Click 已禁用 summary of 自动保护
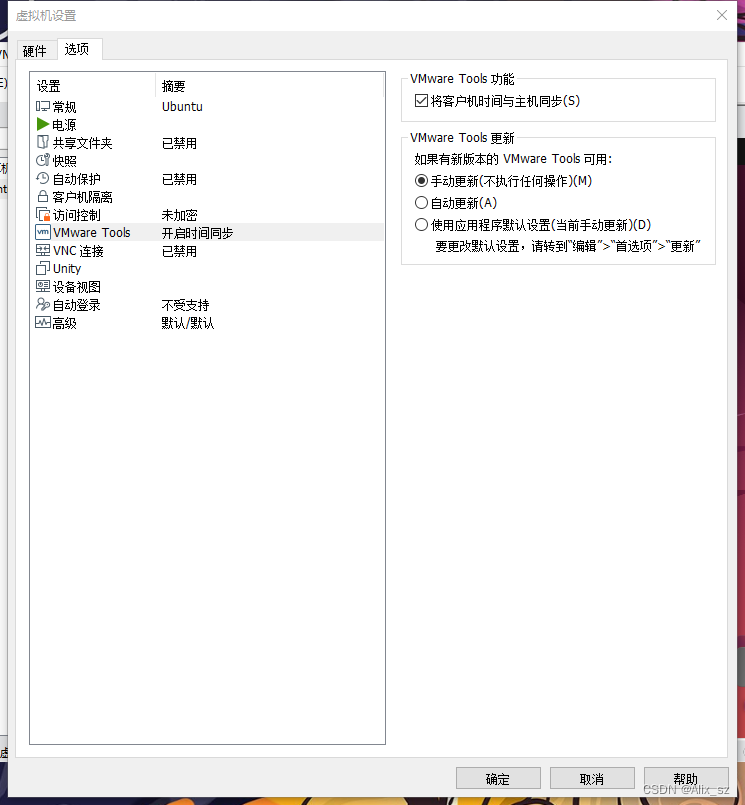The height and width of the screenshot is (805, 745). coord(179,179)
